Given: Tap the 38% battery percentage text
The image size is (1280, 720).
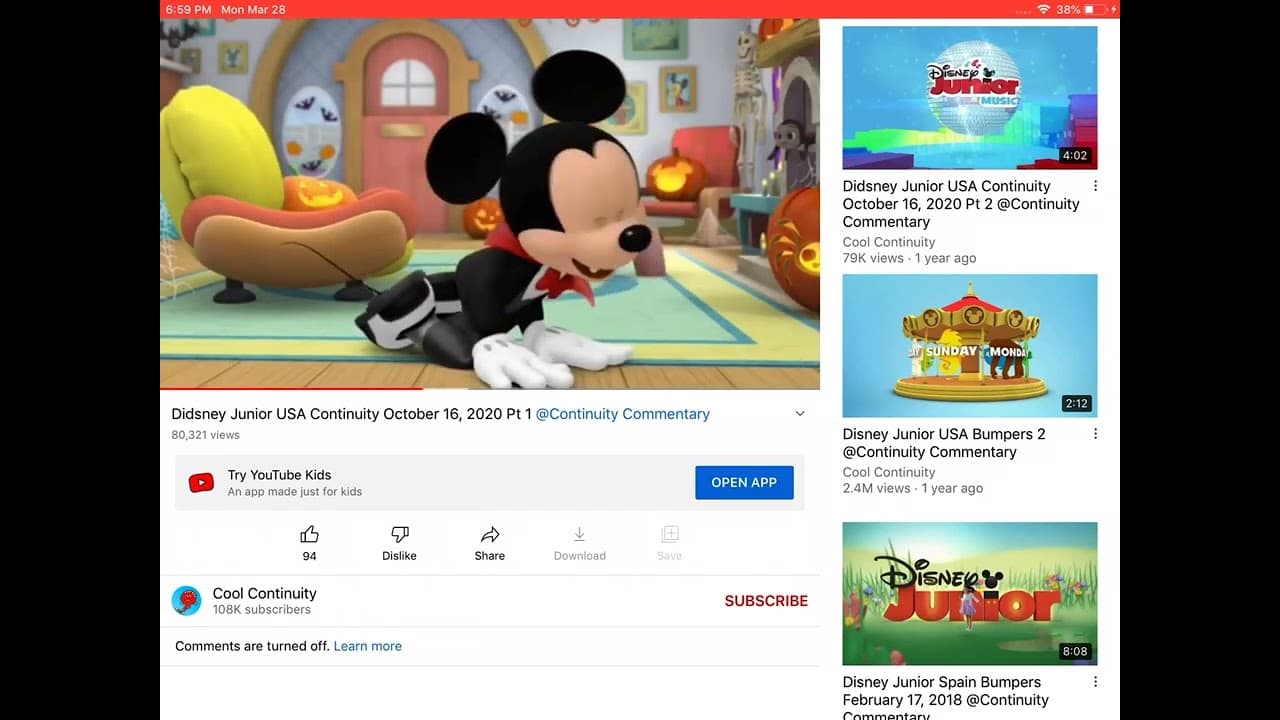Looking at the screenshot, I should (1068, 9).
